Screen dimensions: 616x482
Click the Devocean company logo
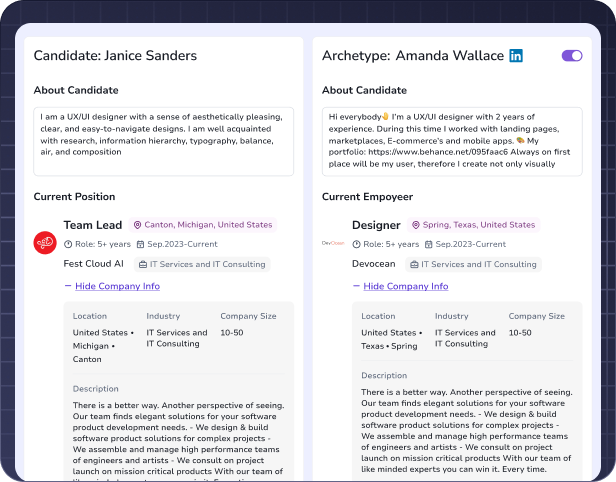click(333, 243)
